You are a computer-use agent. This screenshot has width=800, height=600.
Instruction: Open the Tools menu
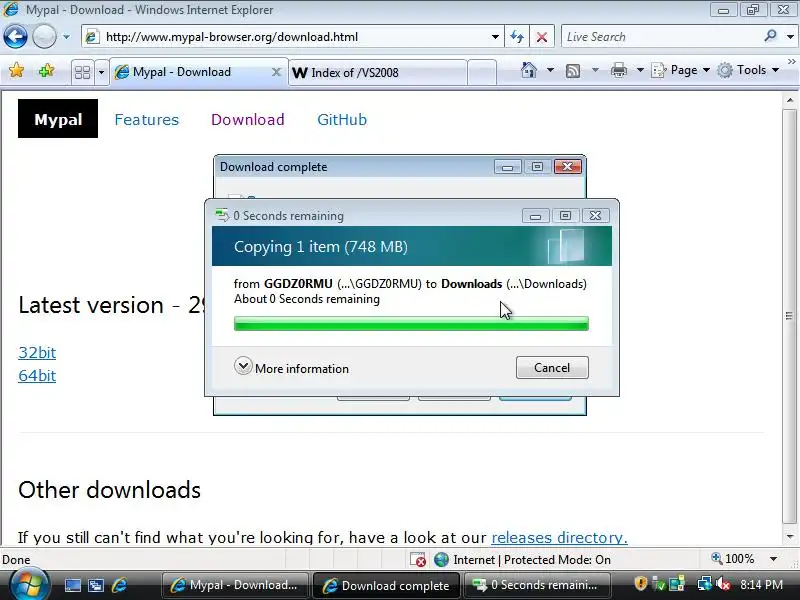(x=748, y=70)
